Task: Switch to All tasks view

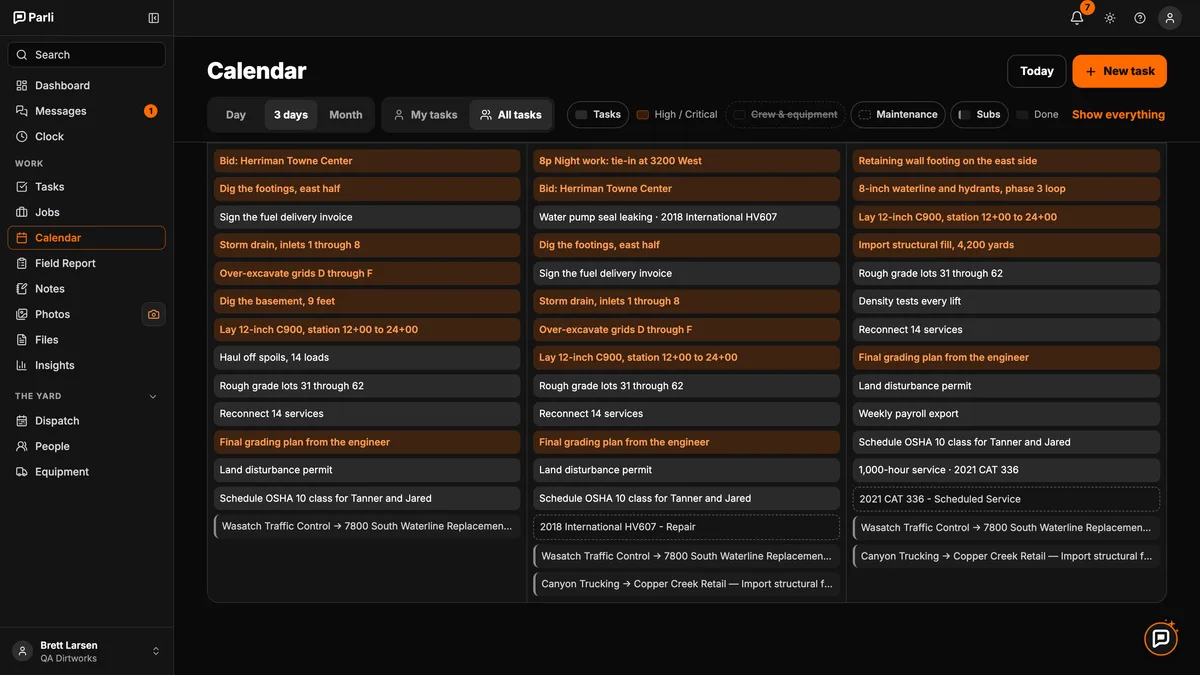Action: coord(510,115)
